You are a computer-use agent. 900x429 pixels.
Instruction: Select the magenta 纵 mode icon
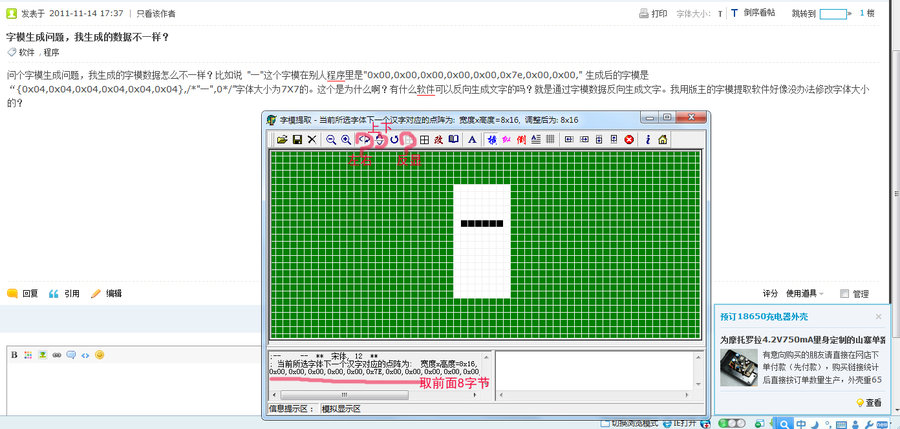(506, 140)
